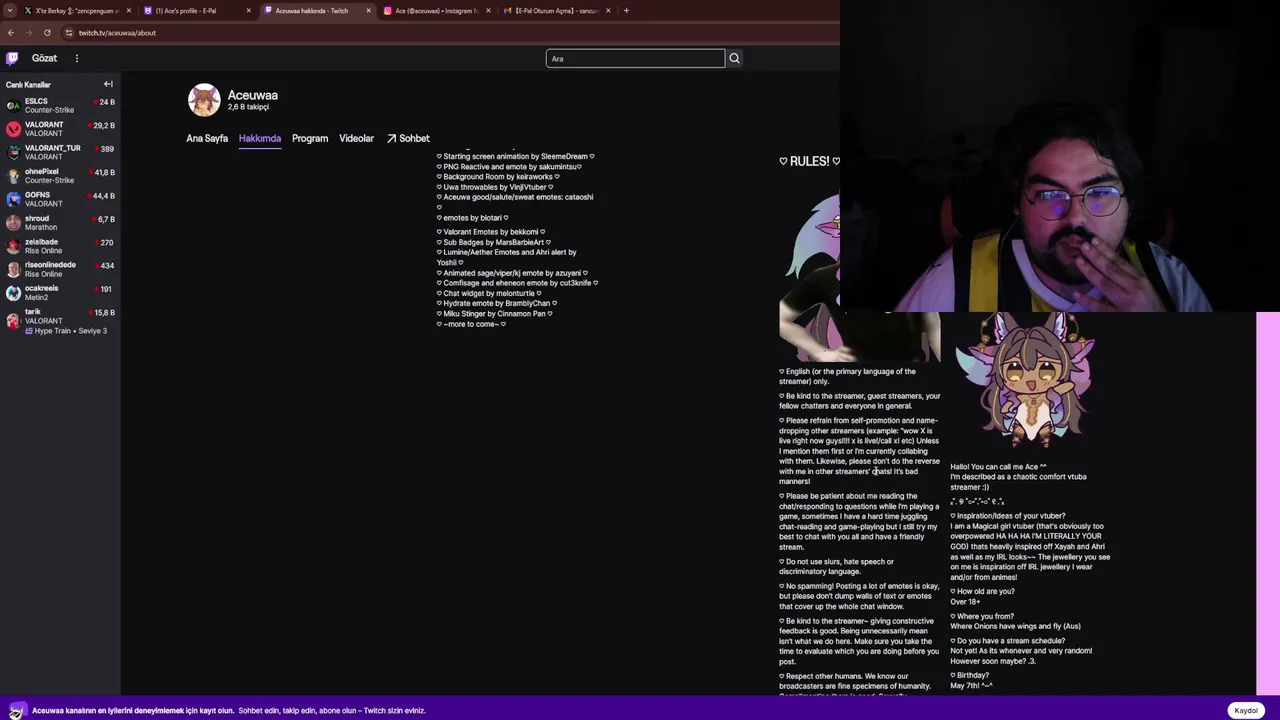This screenshot has width=1280, height=720.
Task: Select the Hakkımda channel tab
Action: tap(260, 138)
